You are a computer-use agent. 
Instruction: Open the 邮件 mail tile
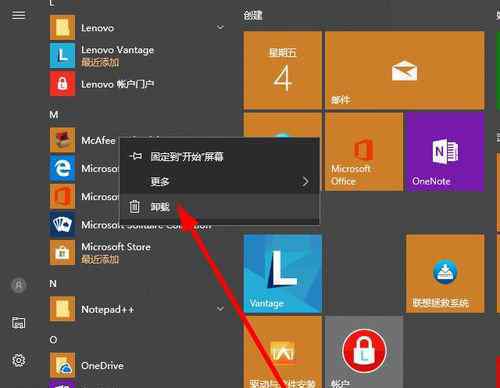(x=404, y=70)
